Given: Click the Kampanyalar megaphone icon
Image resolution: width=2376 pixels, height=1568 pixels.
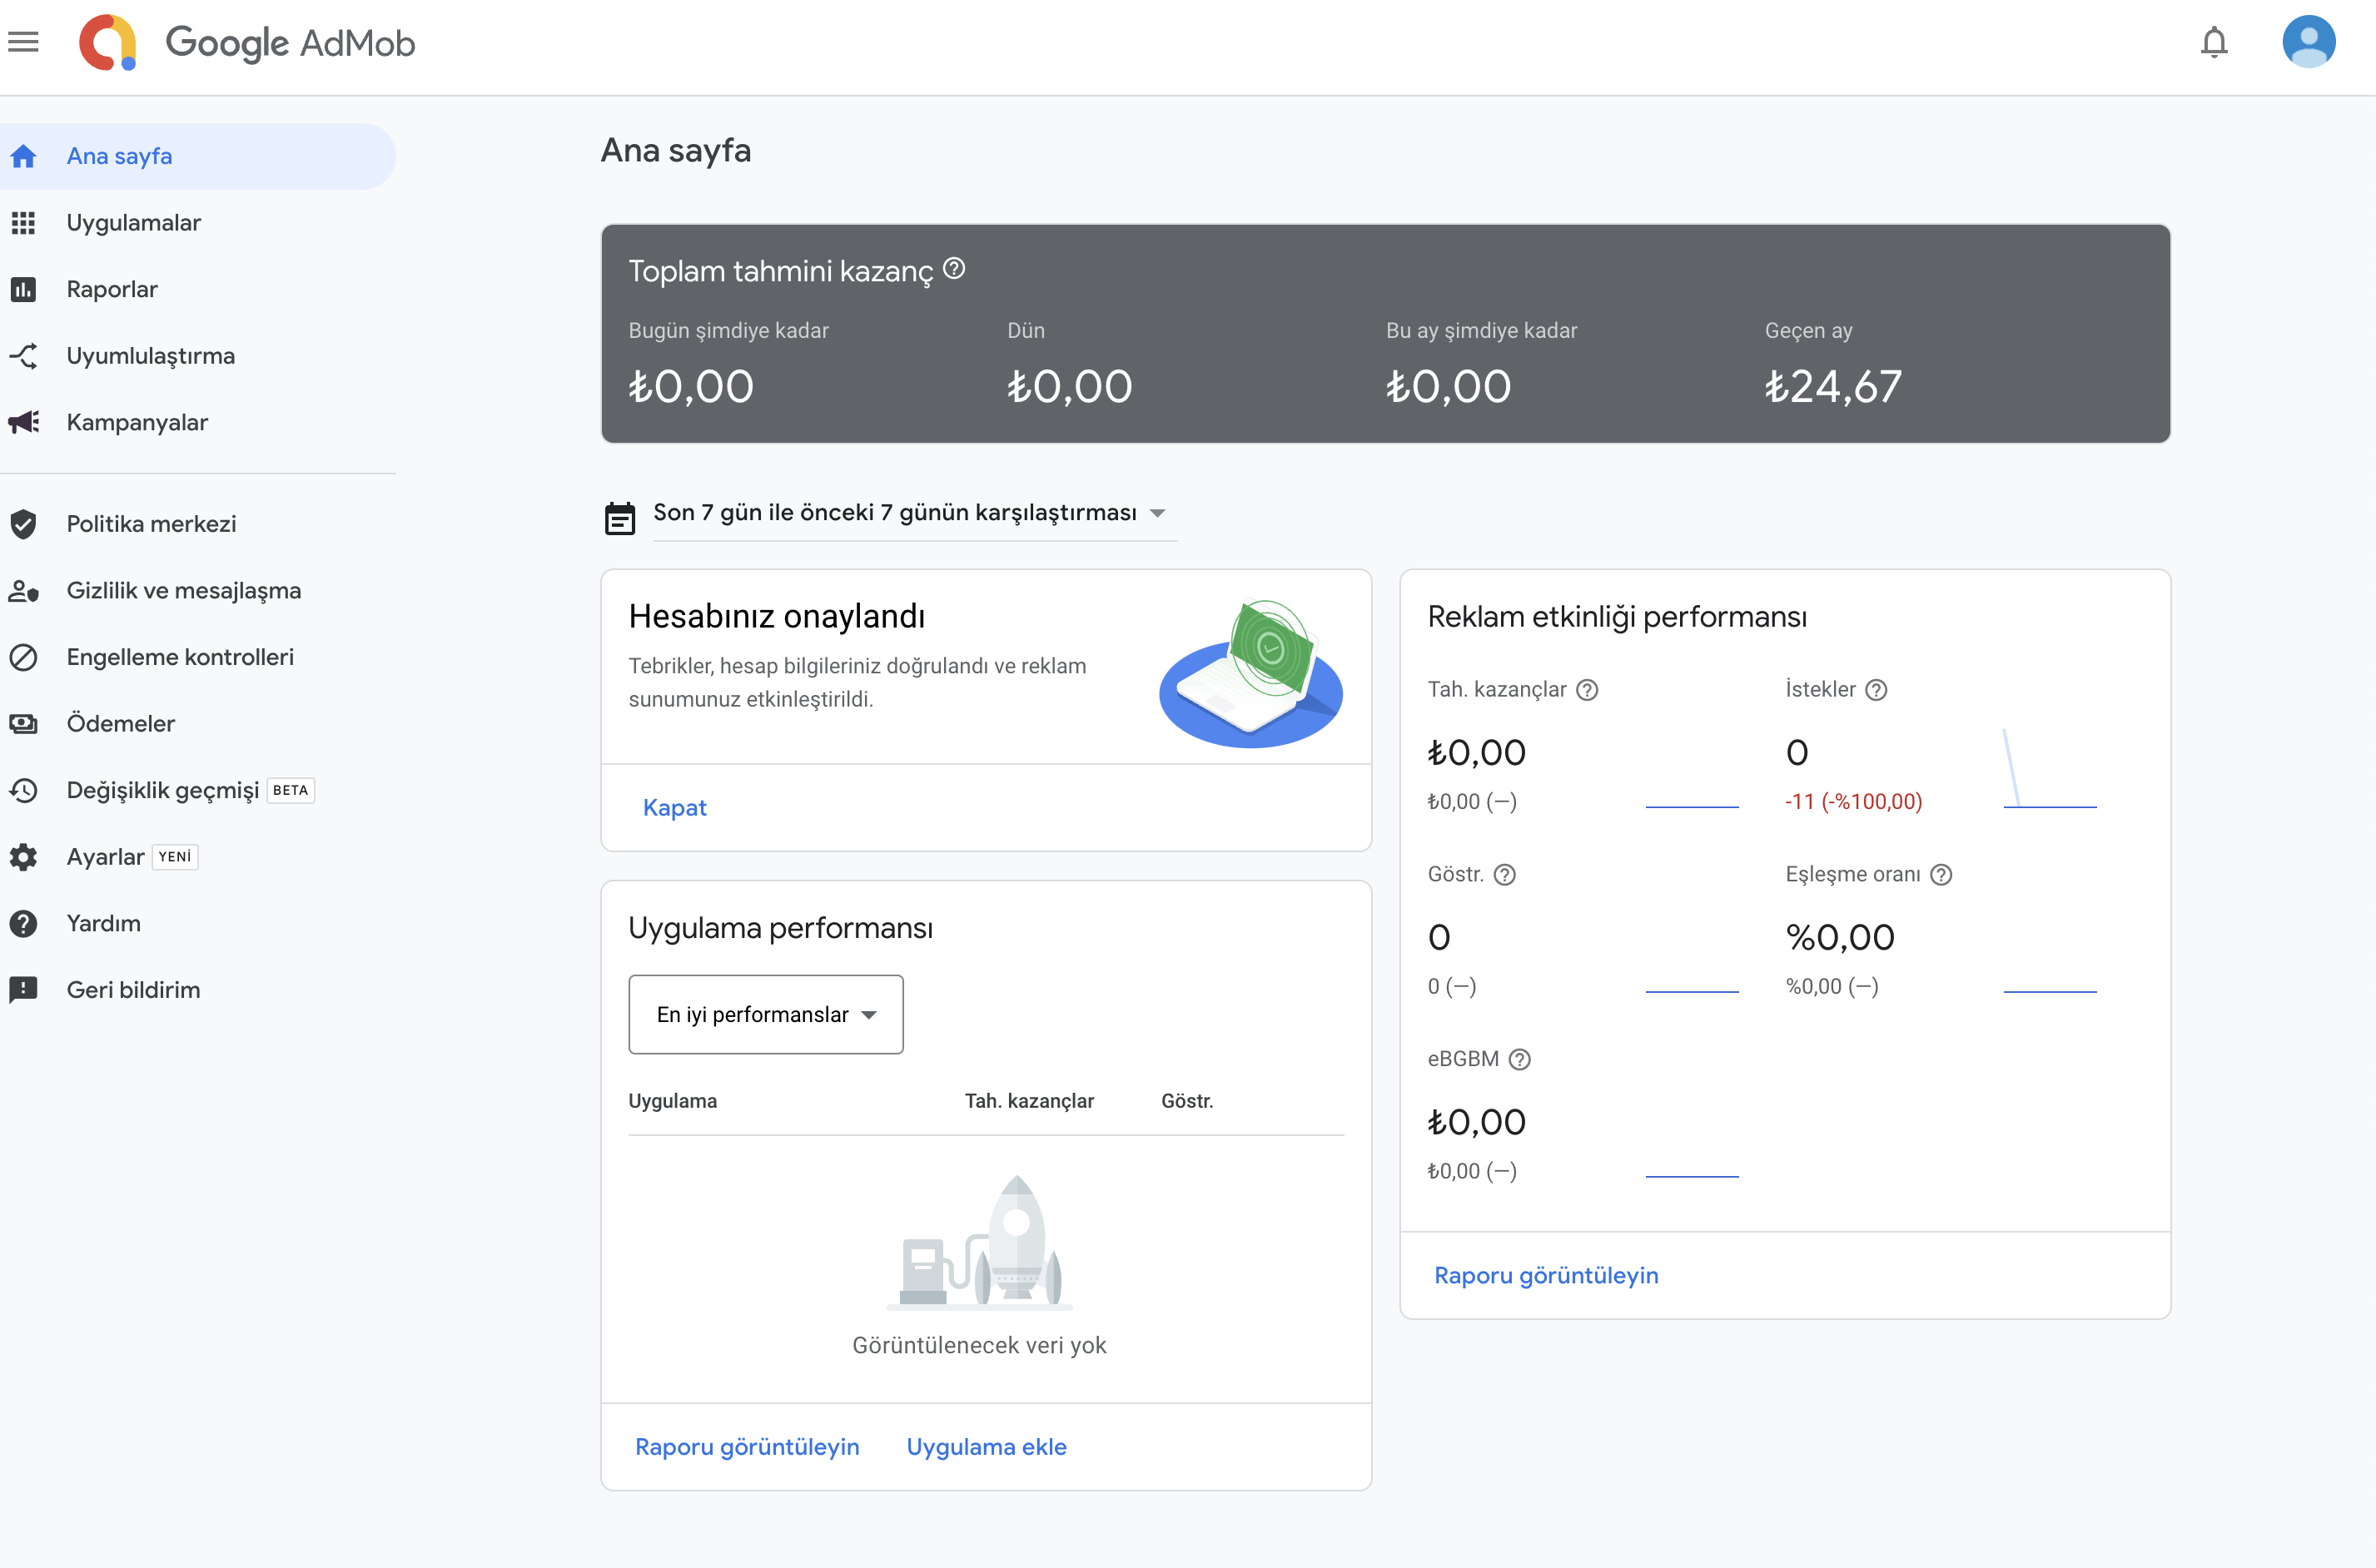Looking at the screenshot, I should [24, 422].
